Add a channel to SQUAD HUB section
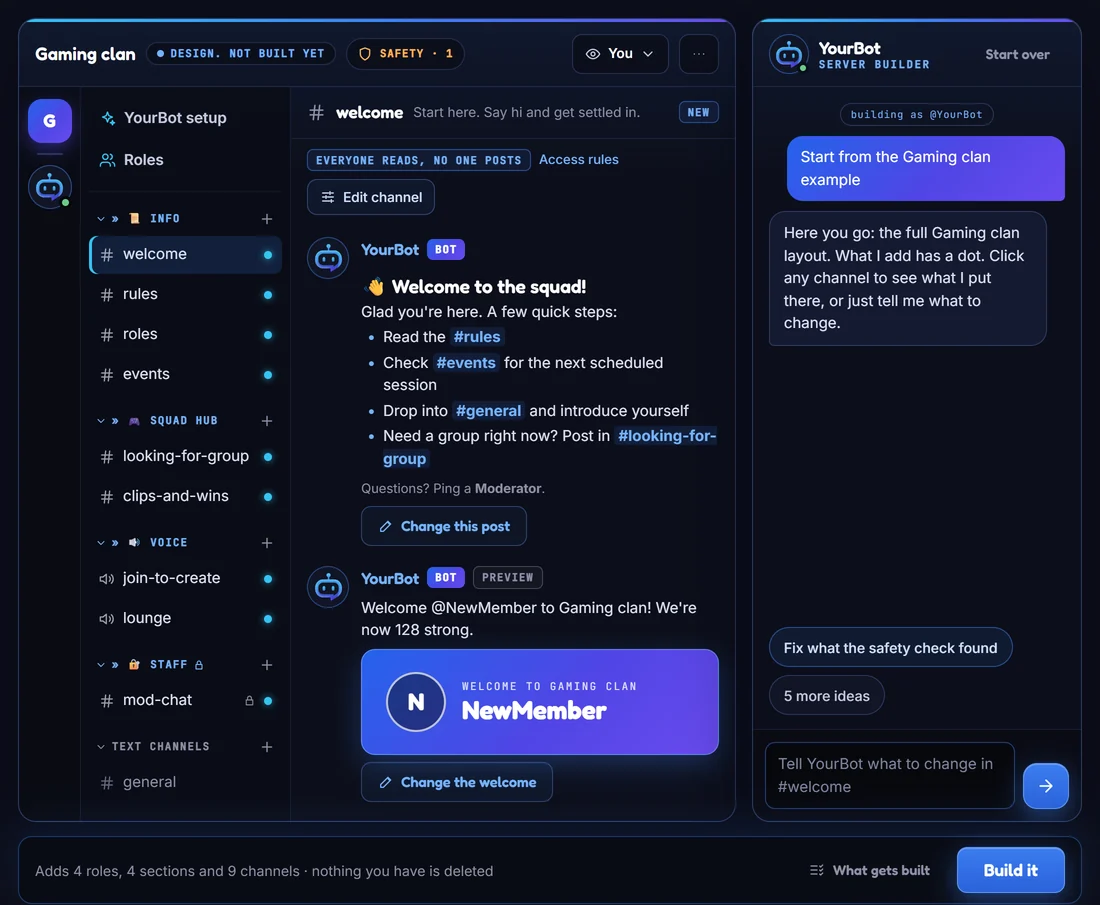This screenshot has height=905, width=1100. (267, 421)
